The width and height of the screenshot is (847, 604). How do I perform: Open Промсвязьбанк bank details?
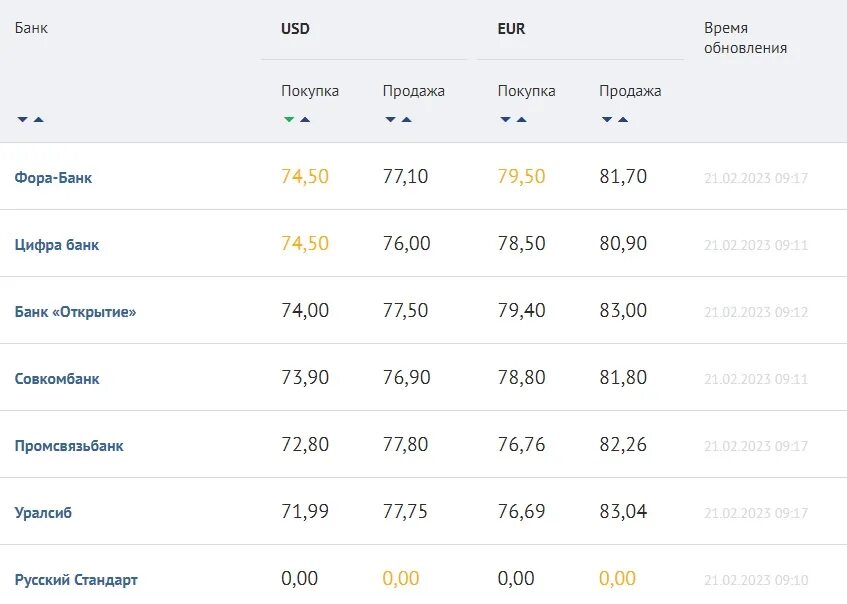(x=70, y=446)
